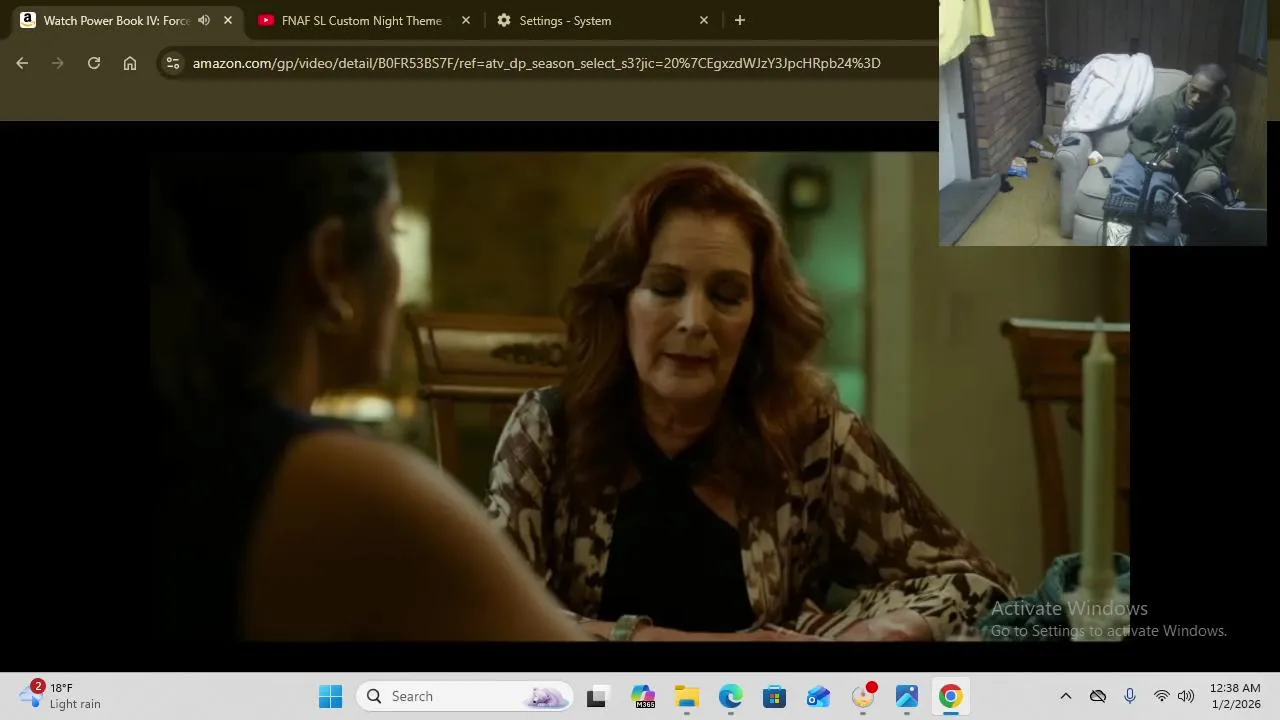
Task: Switch to the Settings - System tab
Action: [x=565, y=20]
